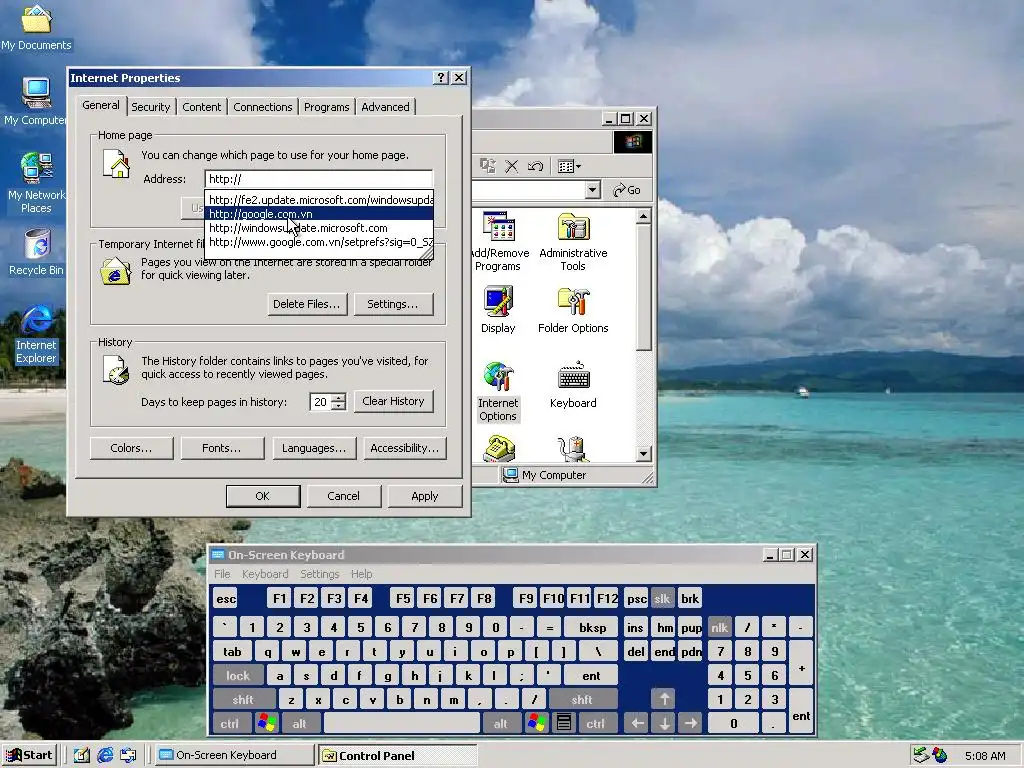
Task: Open temporary files Settings button
Action: (x=393, y=304)
